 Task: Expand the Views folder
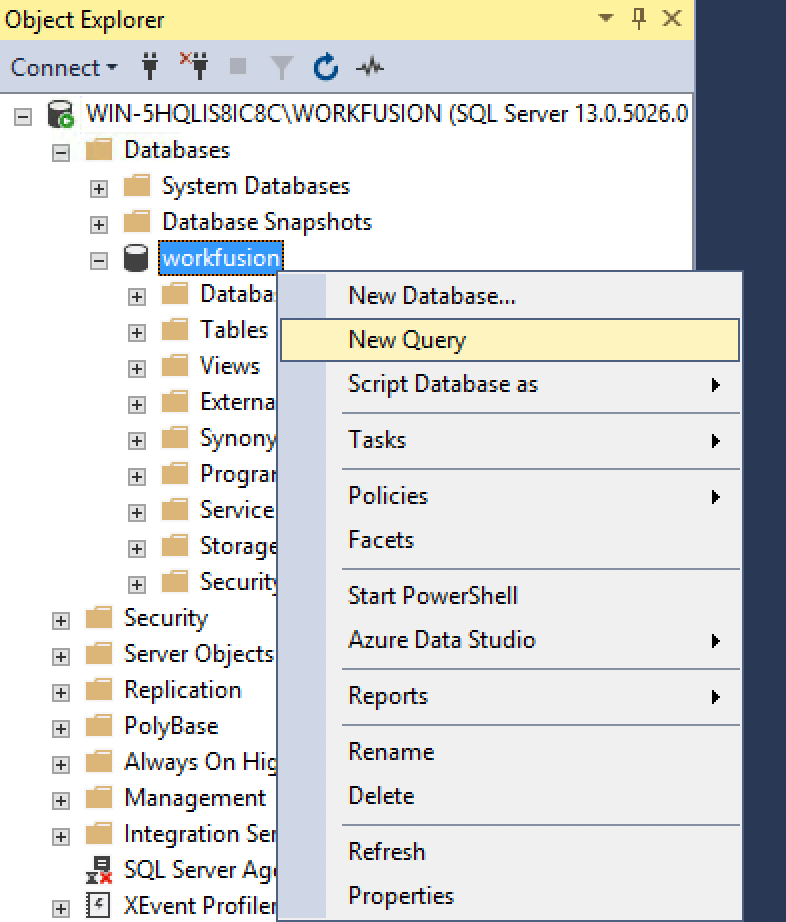(137, 368)
